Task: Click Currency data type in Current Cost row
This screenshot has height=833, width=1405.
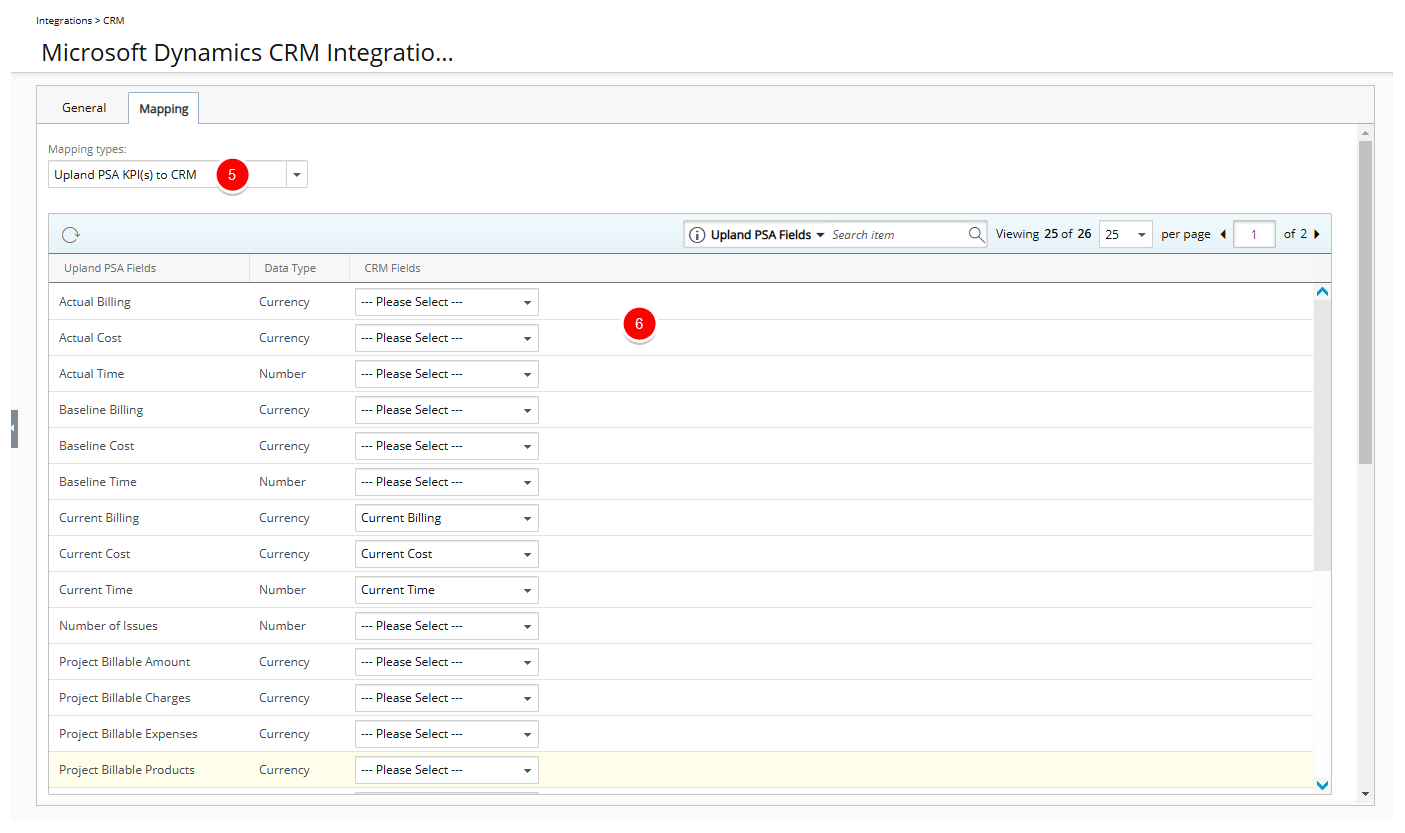Action: 284,554
